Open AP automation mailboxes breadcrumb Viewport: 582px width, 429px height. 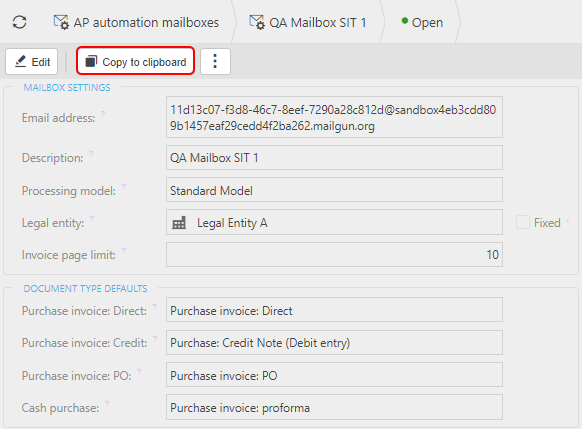136,22
